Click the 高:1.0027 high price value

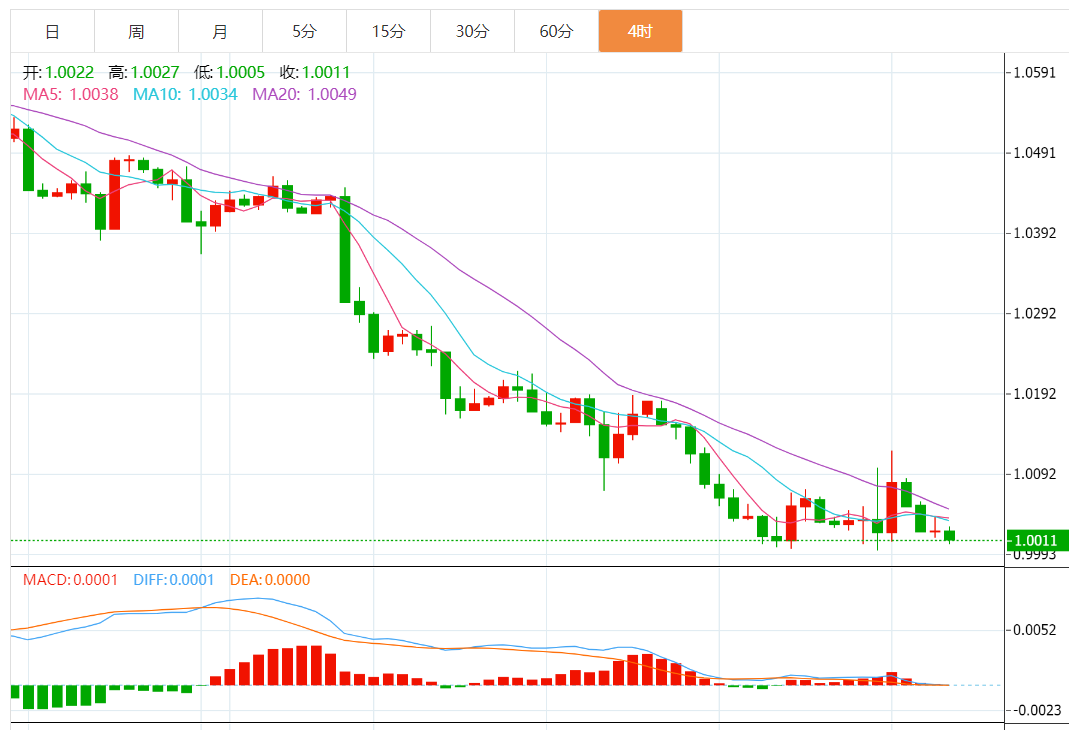click(x=143, y=72)
